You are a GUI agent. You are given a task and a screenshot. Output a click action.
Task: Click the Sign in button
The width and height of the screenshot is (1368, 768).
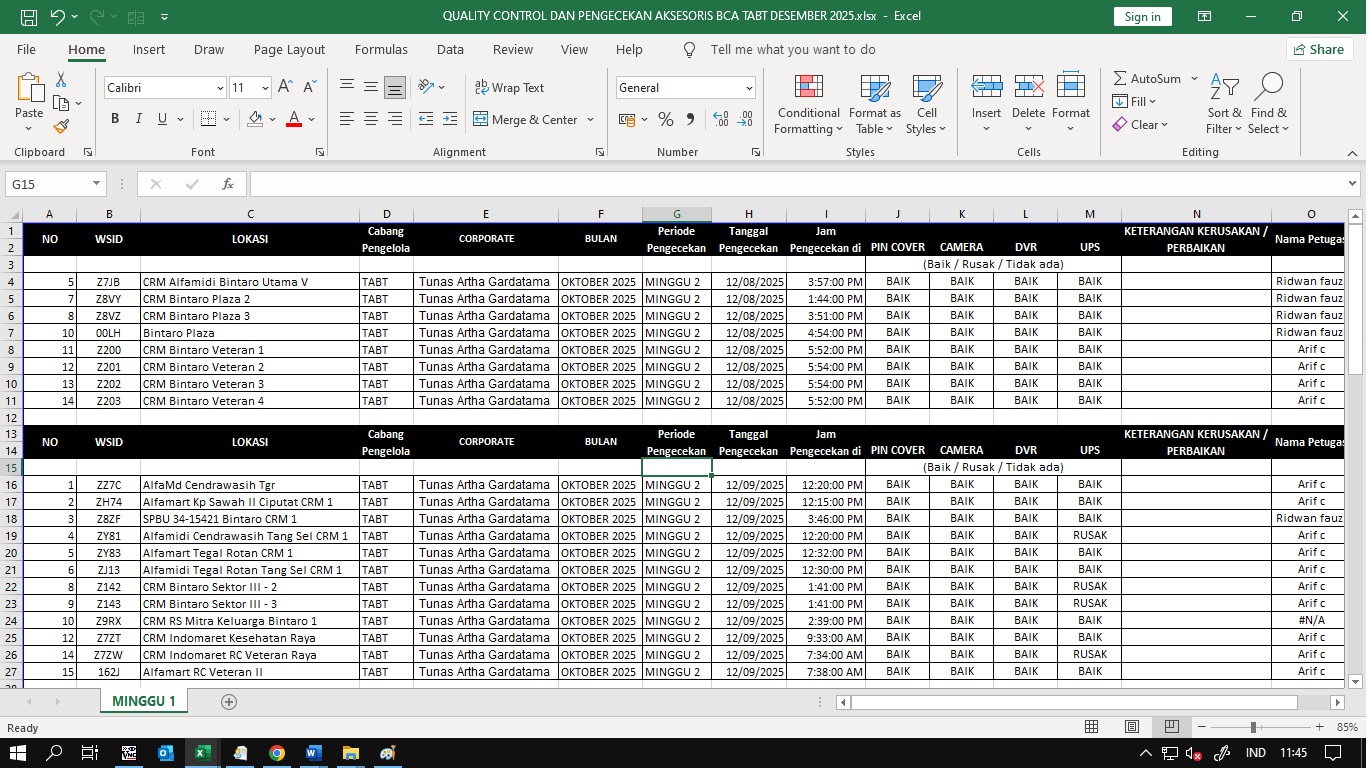pyautogui.click(x=1142, y=16)
